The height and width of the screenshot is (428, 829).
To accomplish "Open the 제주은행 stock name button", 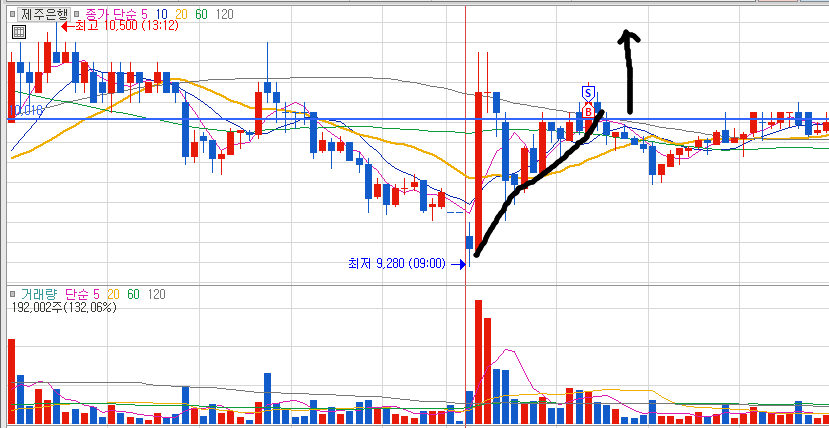I will 44,14.
